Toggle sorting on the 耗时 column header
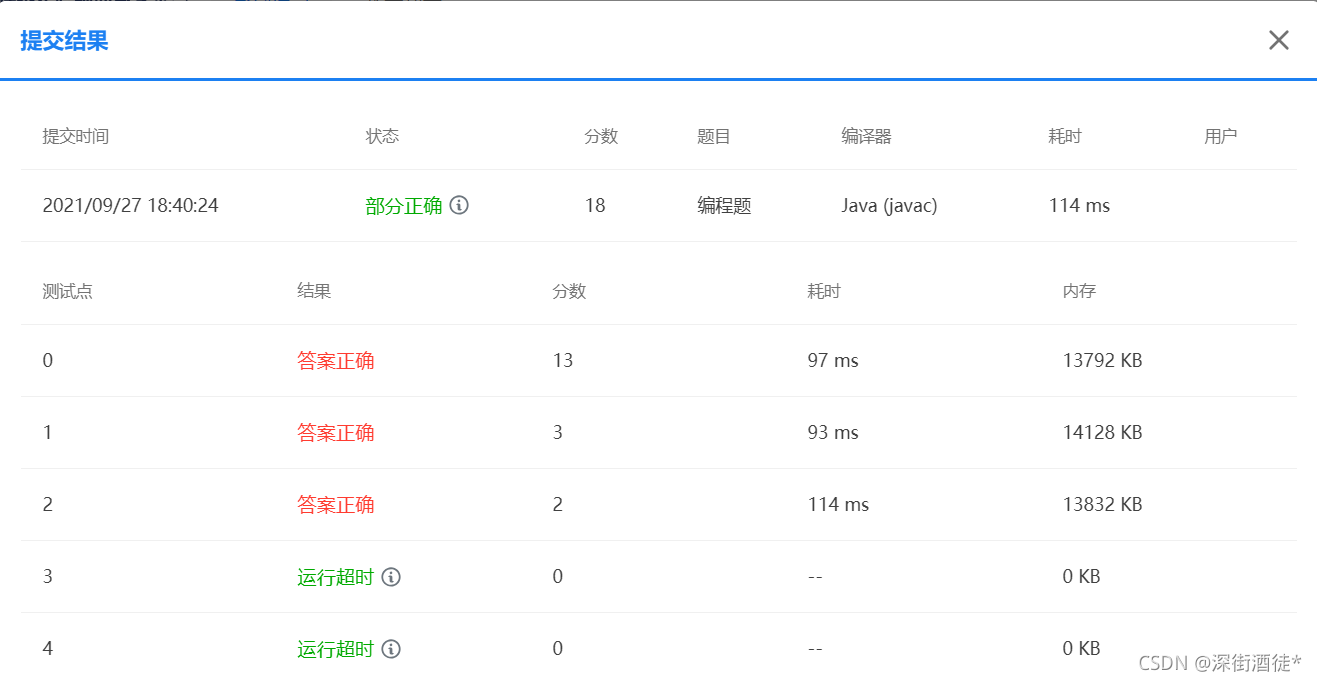Viewport: 1317px width, 681px height. click(824, 291)
